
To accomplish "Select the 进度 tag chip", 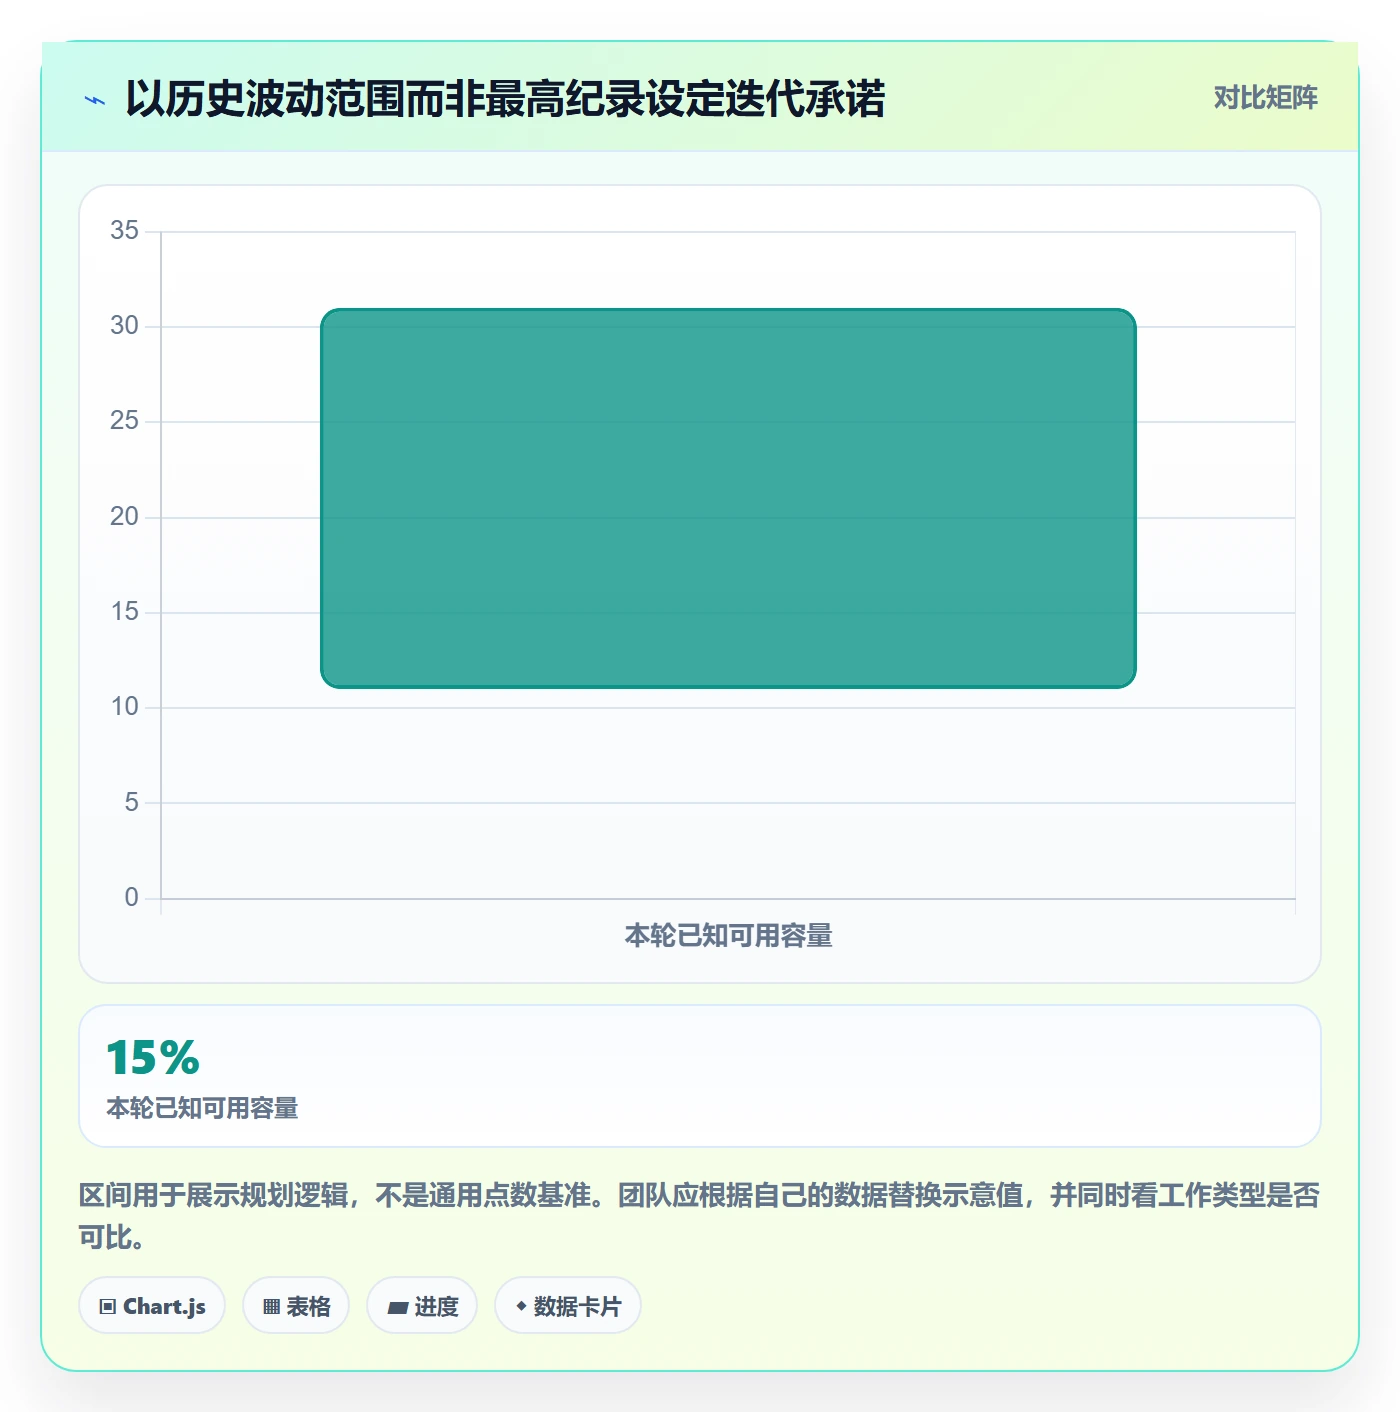I will (x=422, y=1306).
